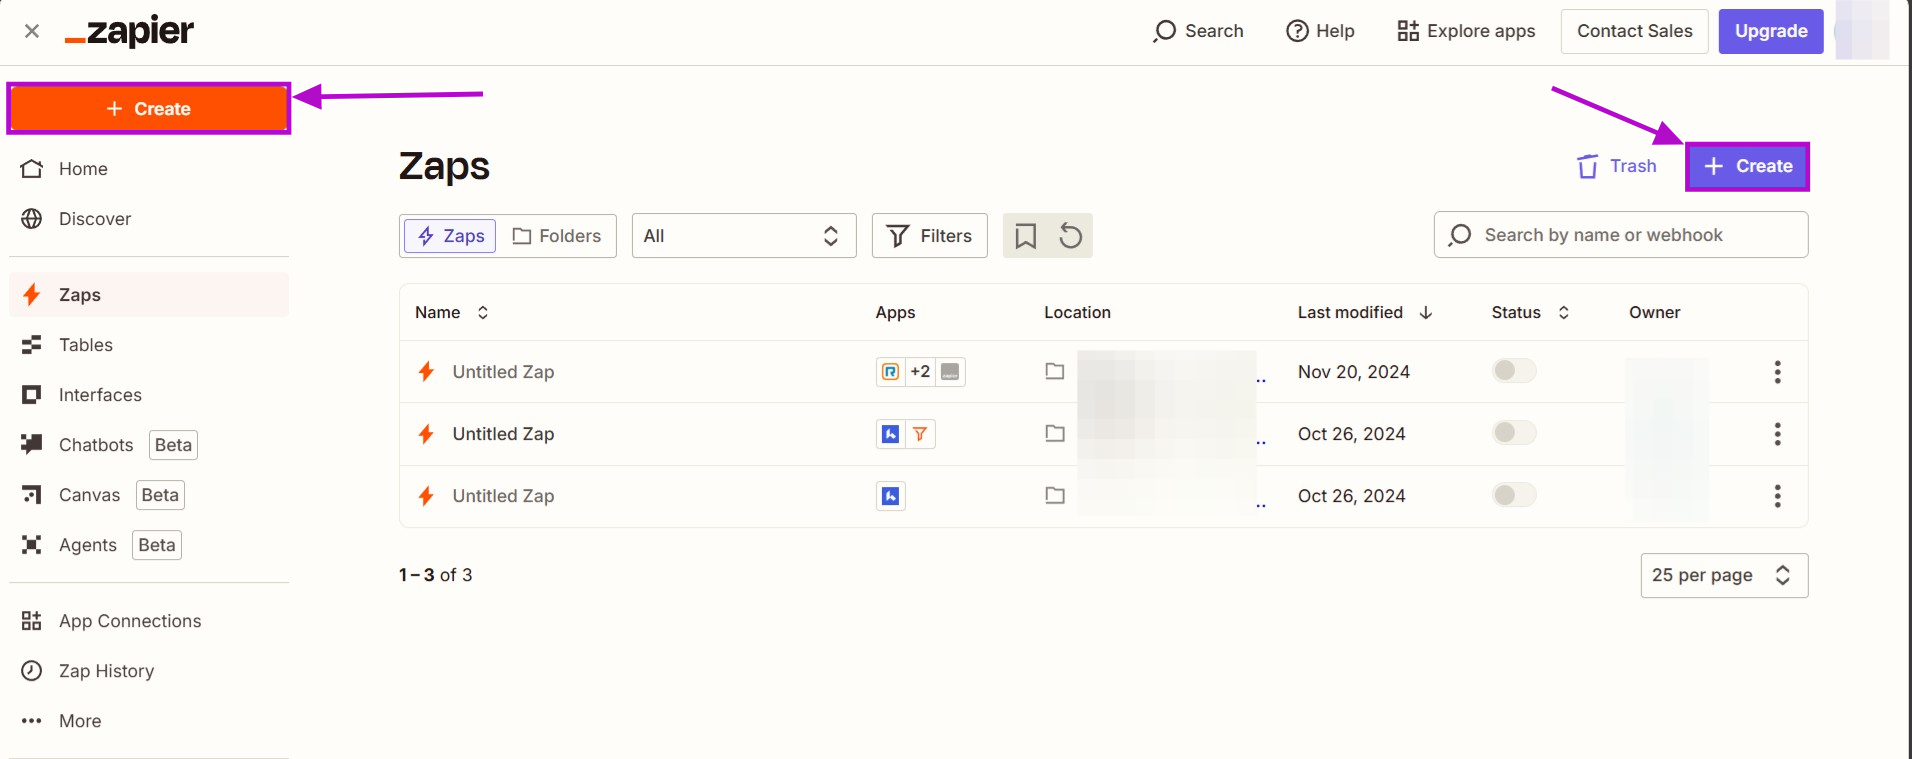Open the Trash

coord(1617,166)
